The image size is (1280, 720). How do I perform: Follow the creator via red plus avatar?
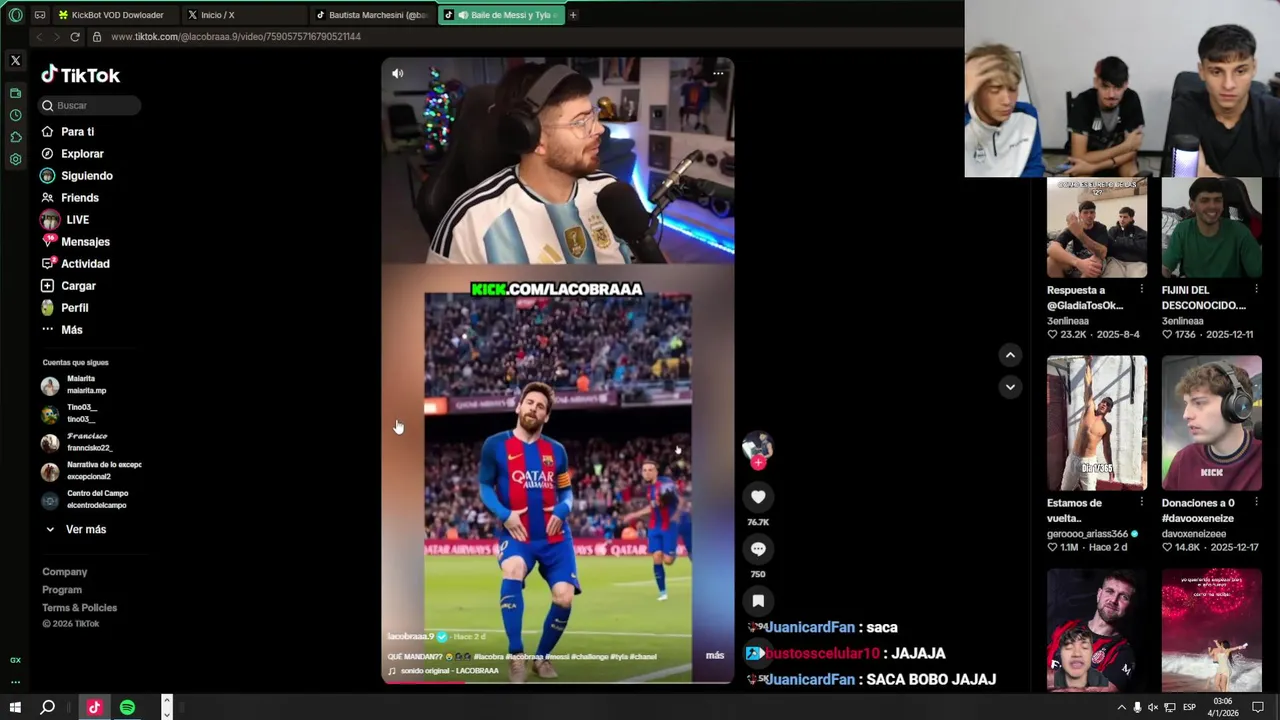(x=758, y=463)
